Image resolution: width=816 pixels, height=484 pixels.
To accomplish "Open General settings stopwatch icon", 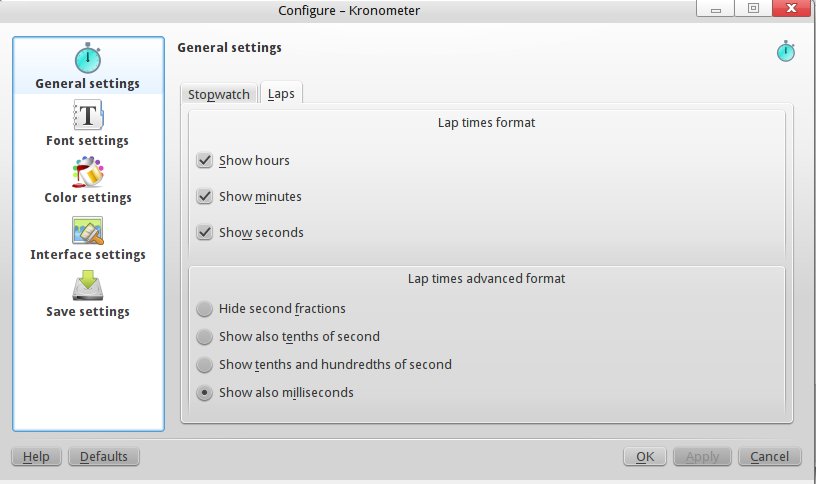I will click(87, 58).
